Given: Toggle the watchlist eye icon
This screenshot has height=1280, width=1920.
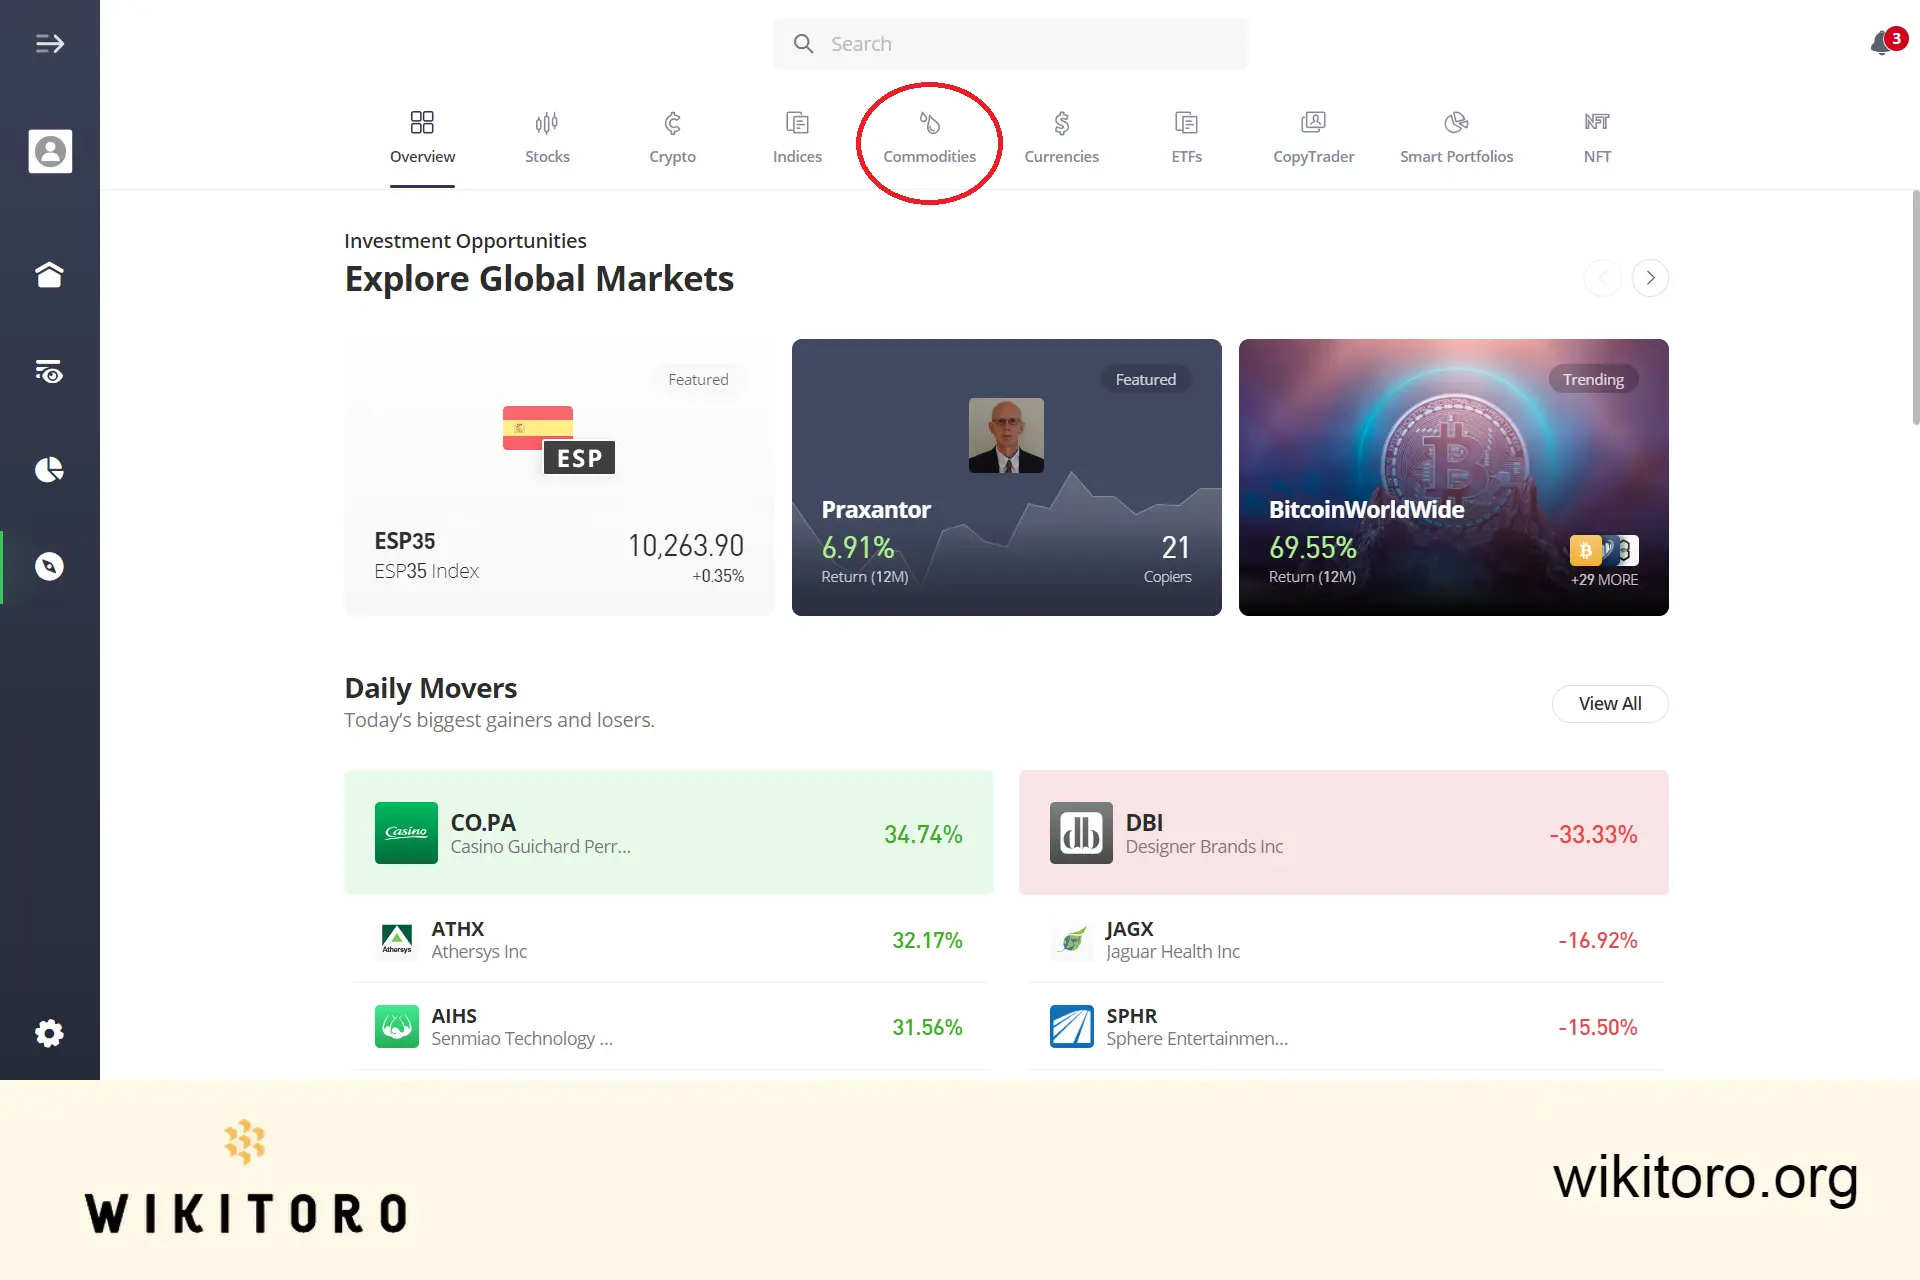Looking at the screenshot, I should pos(50,371).
